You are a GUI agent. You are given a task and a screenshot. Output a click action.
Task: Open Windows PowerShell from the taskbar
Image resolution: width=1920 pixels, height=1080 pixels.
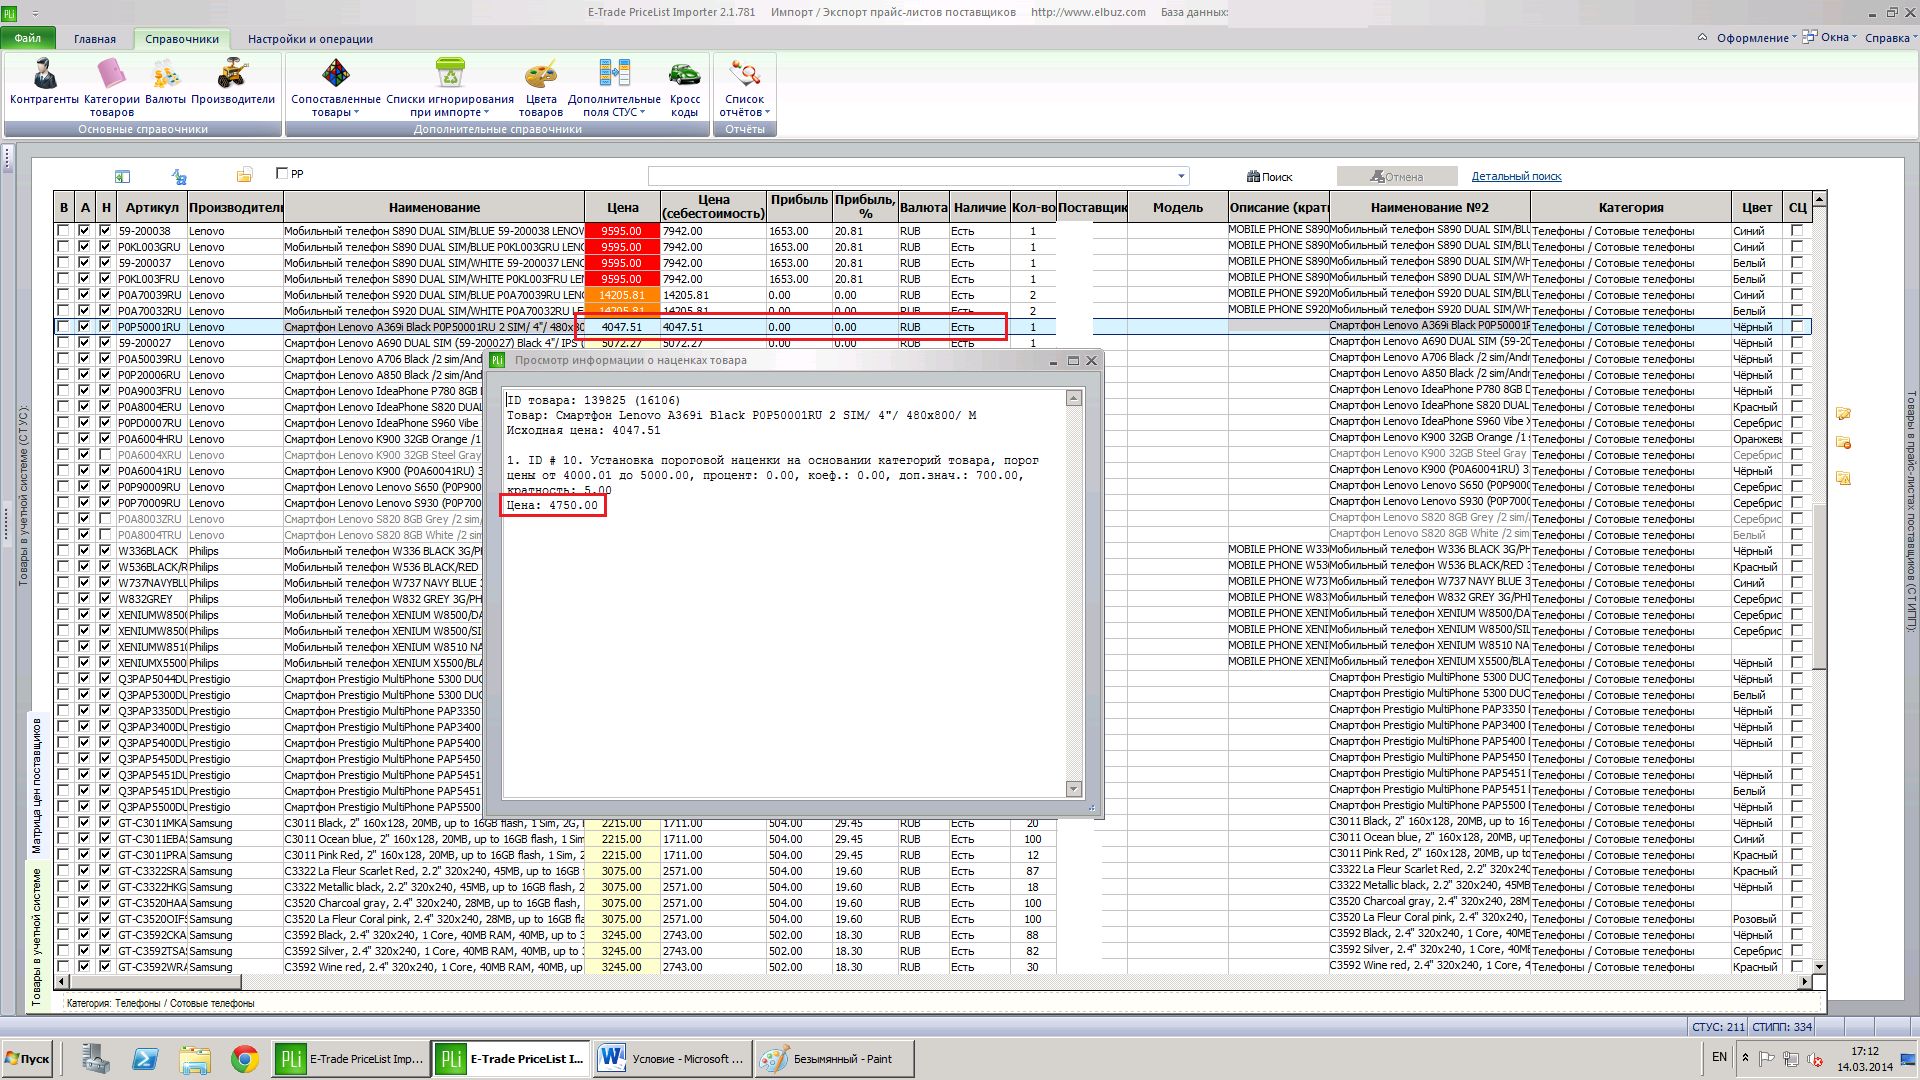(x=144, y=1059)
